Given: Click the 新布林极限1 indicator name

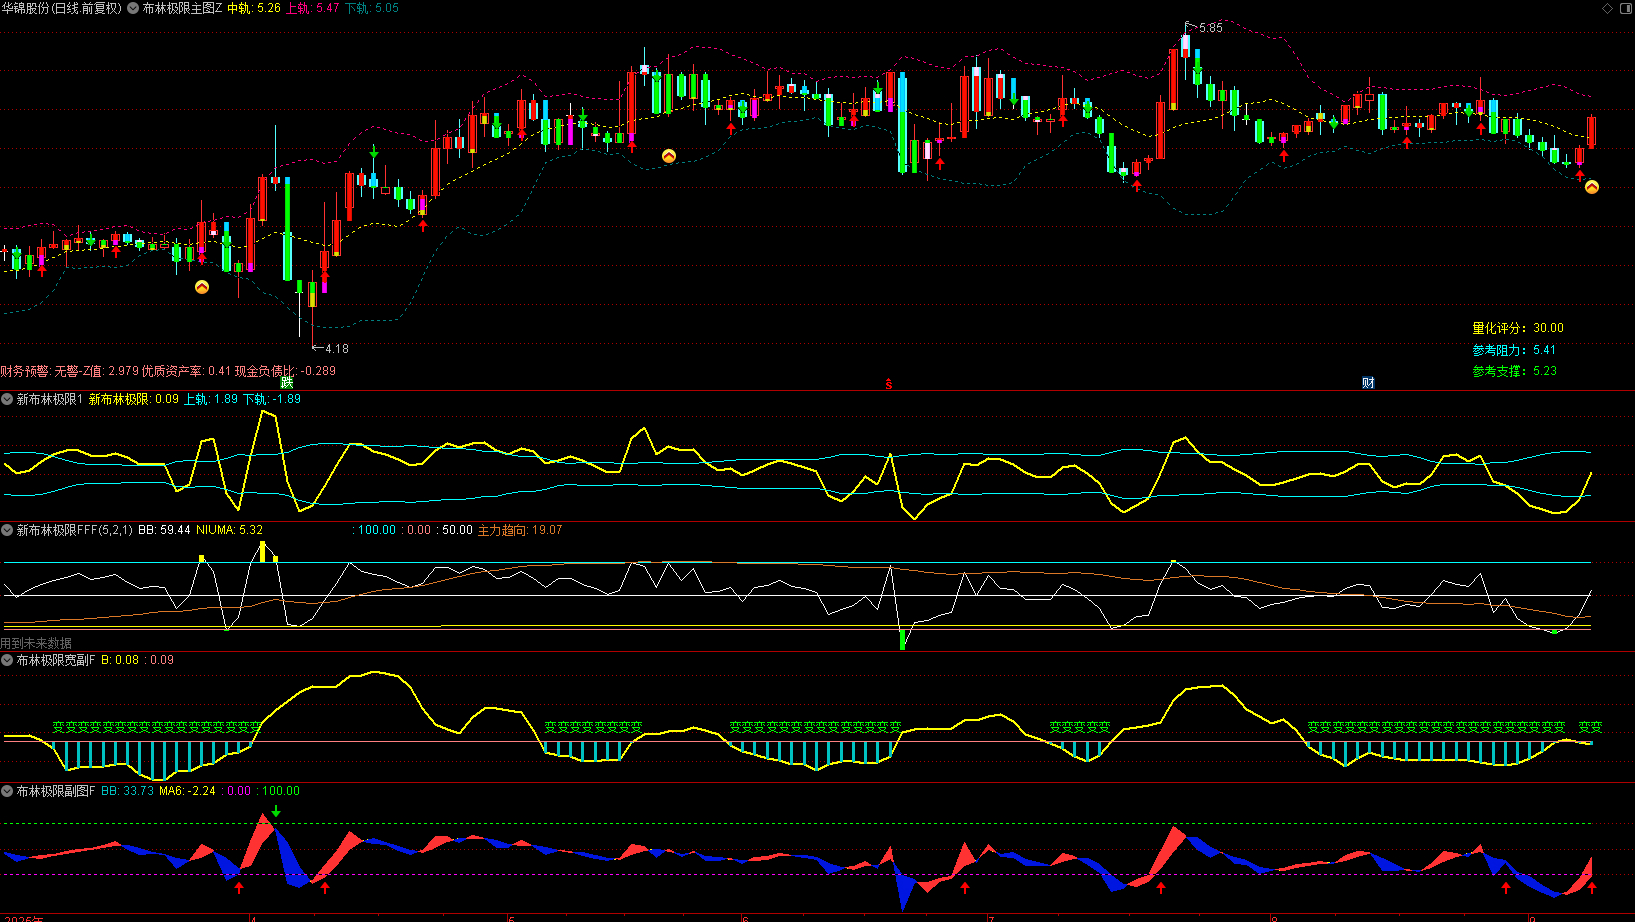Looking at the screenshot, I should click(50, 399).
